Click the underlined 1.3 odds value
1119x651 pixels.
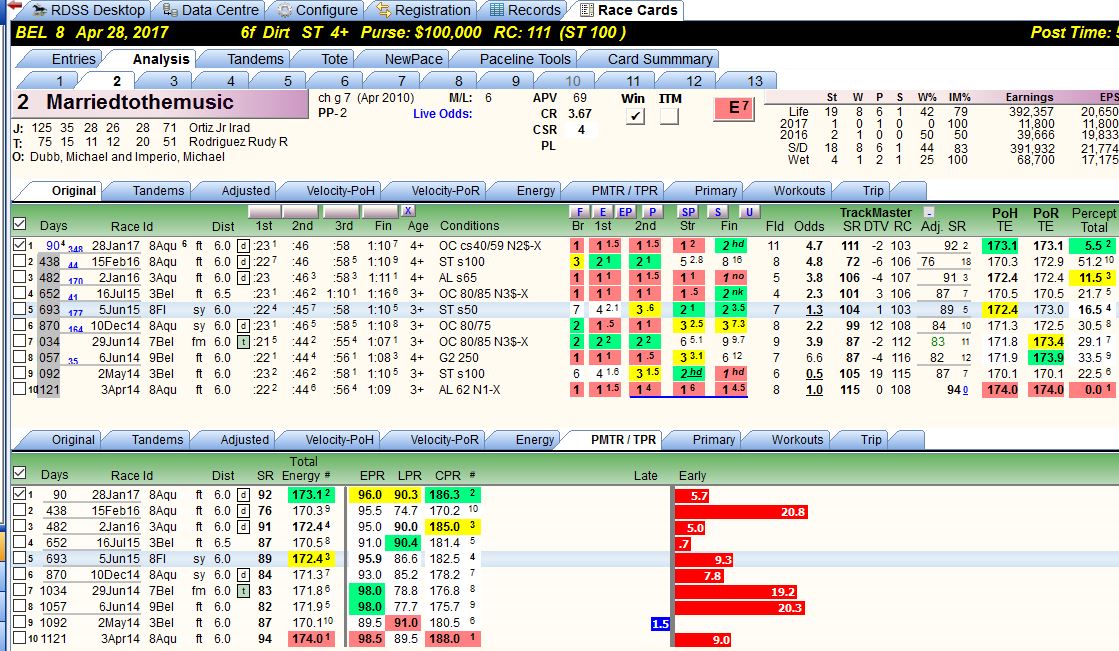point(814,310)
